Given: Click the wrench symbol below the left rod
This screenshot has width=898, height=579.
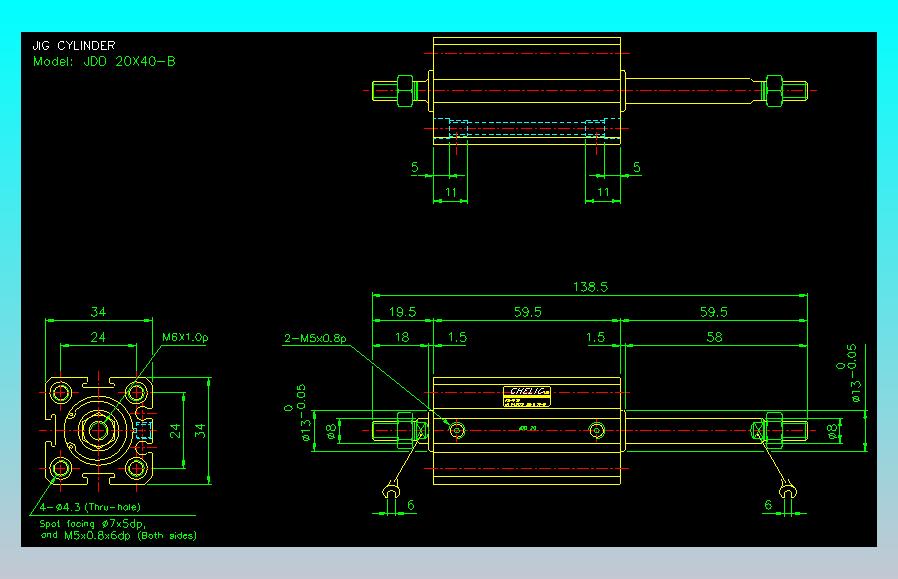Looking at the screenshot, I should pyautogui.click(x=391, y=490).
